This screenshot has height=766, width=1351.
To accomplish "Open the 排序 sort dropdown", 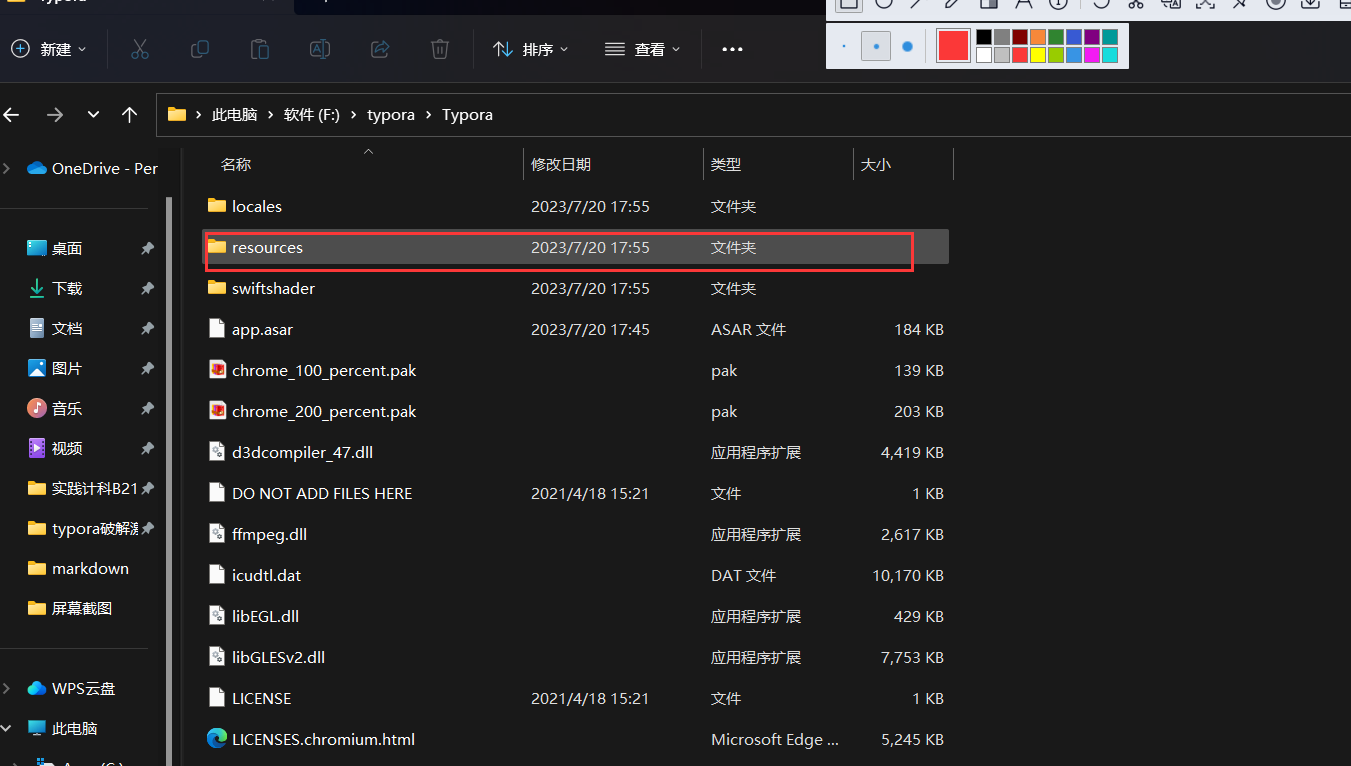I will (531, 49).
